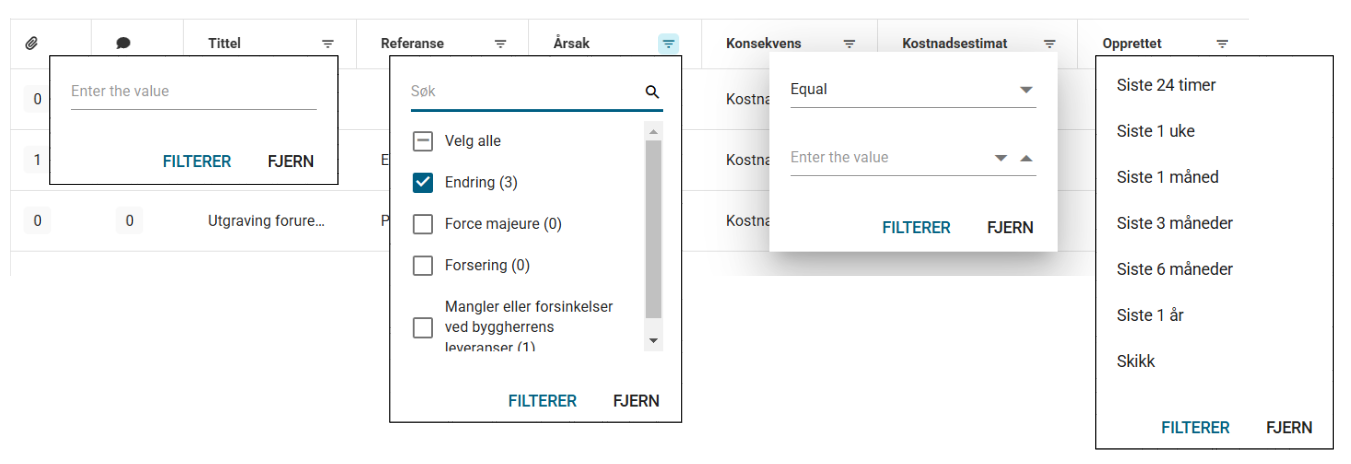Click FJERN in the Opprettet filter popup
The image size is (1351, 464).
[x=1289, y=427]
